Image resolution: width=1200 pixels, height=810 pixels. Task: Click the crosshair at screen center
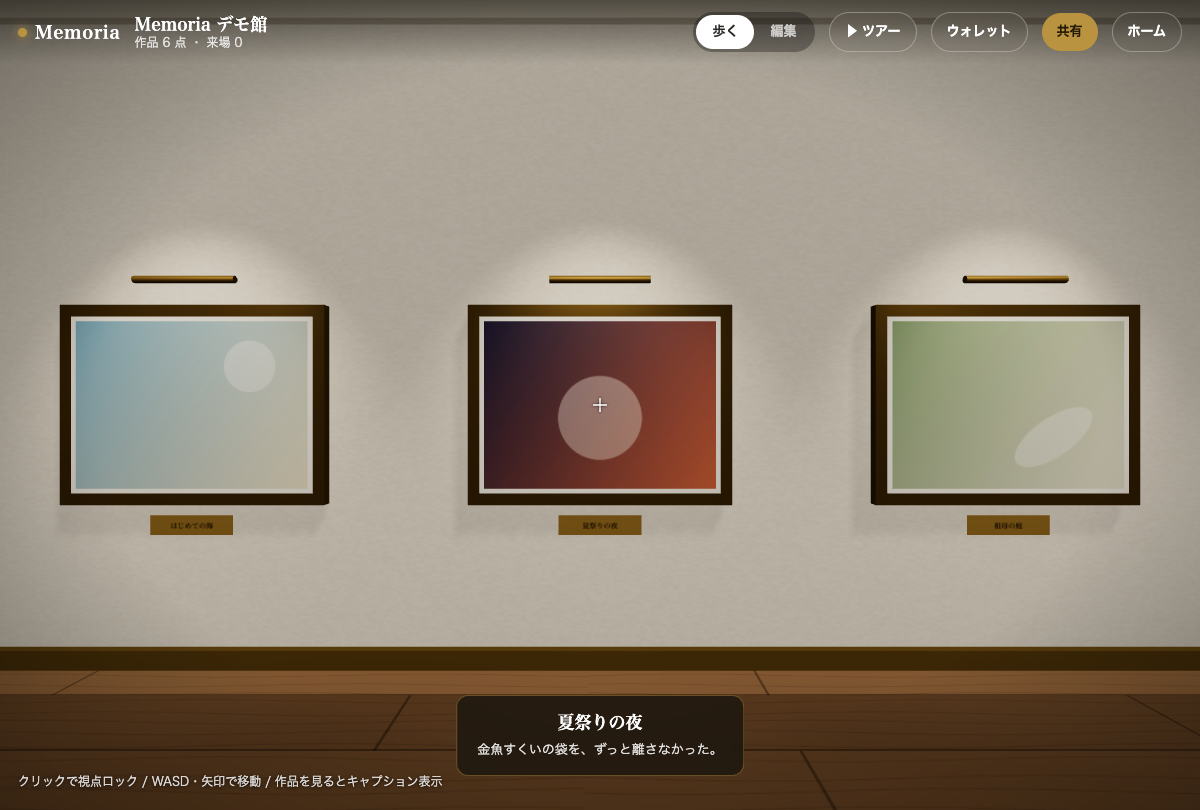tap(600, 405)
